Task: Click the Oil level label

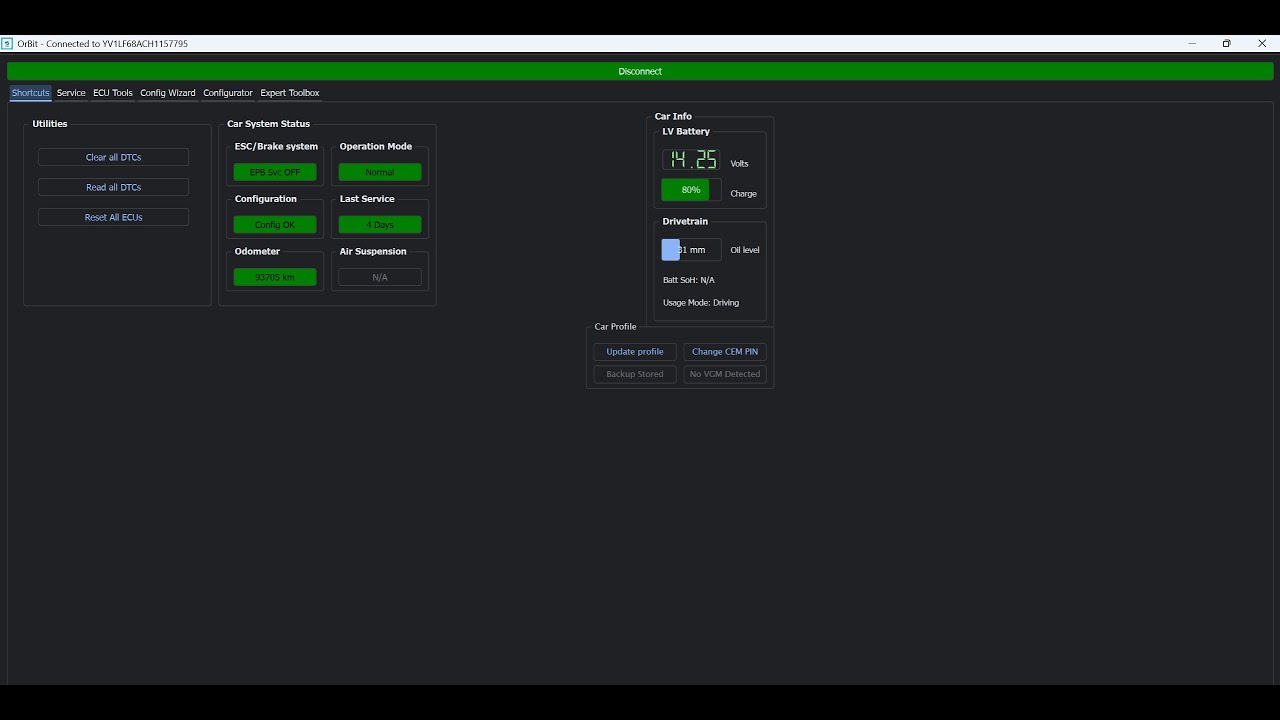Action: 745,250
